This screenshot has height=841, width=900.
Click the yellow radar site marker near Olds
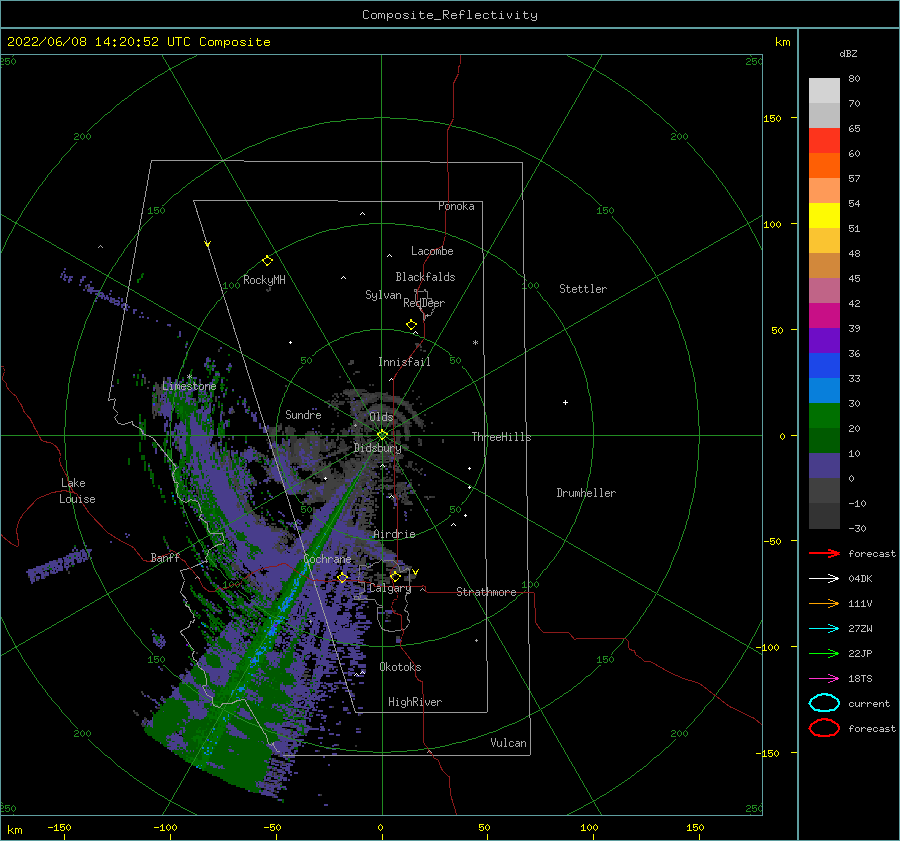coord(382,435)
